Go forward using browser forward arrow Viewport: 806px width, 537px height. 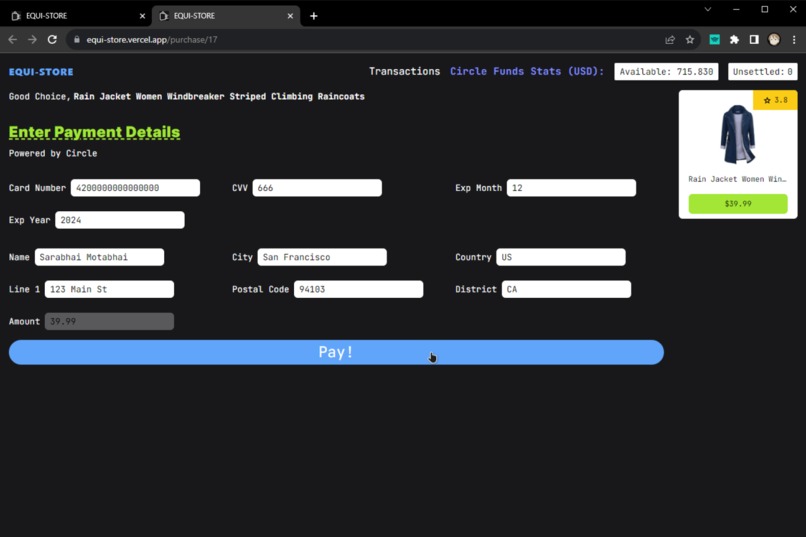[x=32, y=40]
